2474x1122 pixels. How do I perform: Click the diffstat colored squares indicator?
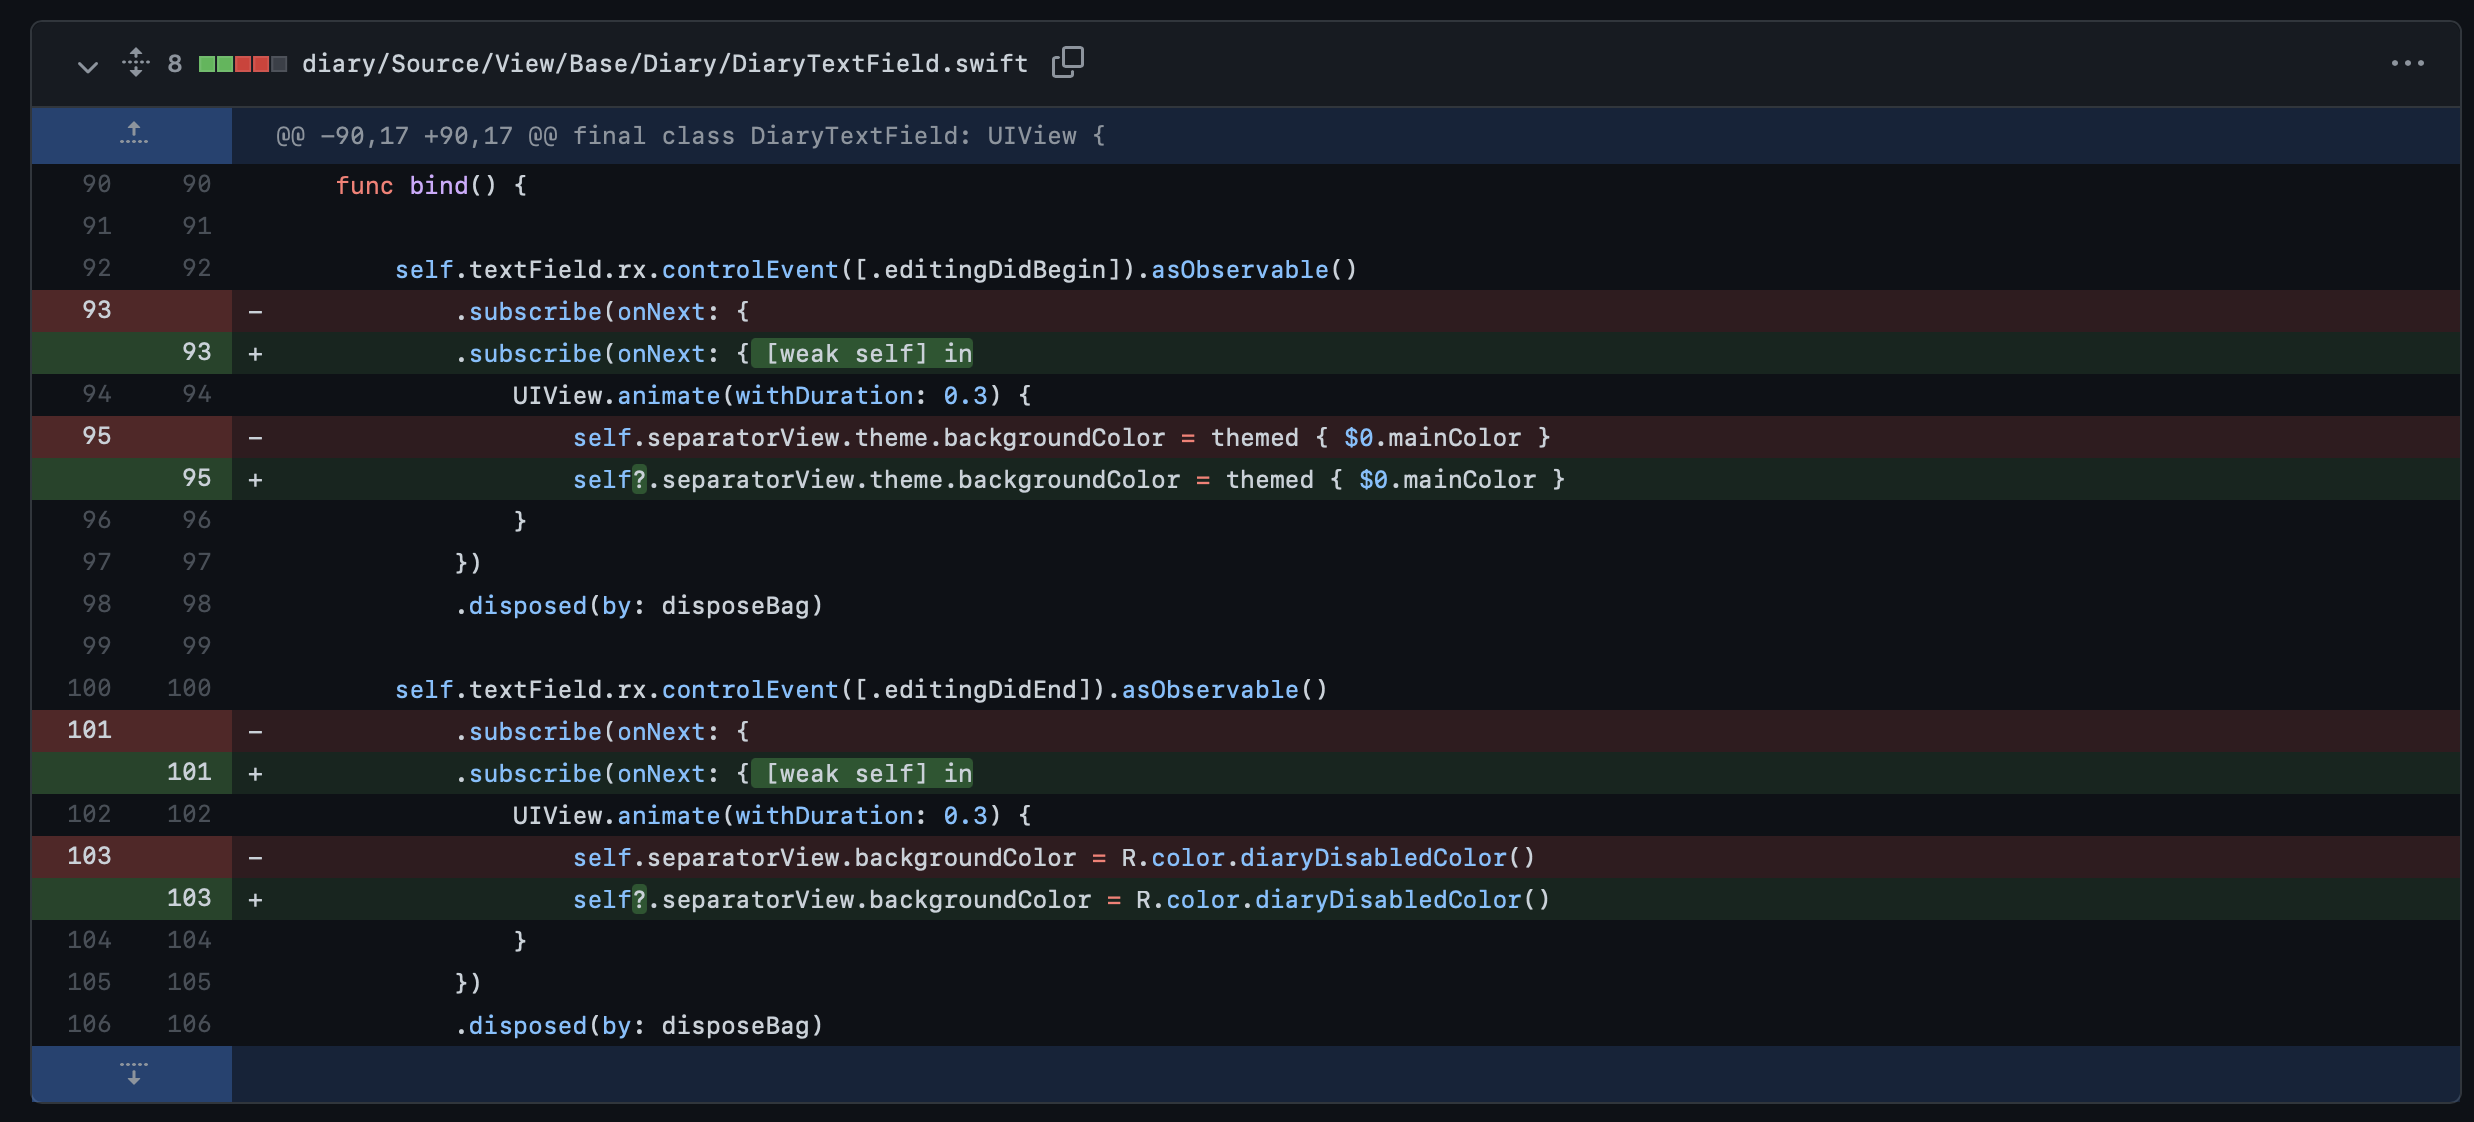coord(243,64)
